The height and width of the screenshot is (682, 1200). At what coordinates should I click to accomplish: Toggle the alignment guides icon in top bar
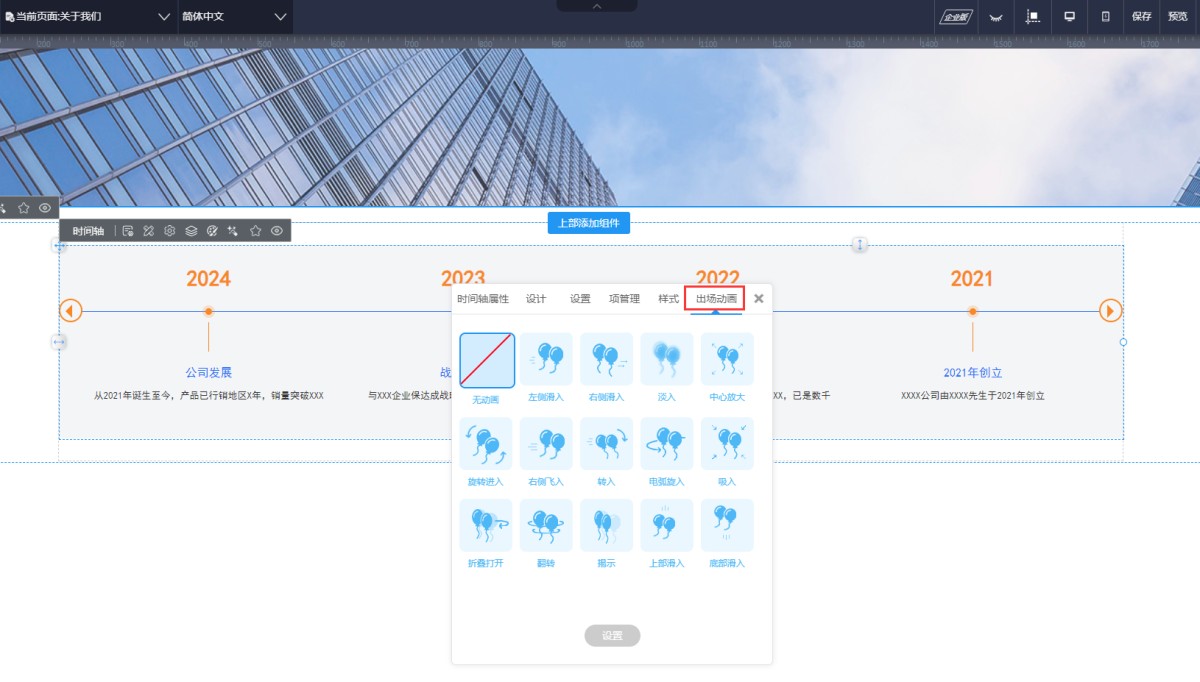pyautogui.click(x=1033, y=17)
